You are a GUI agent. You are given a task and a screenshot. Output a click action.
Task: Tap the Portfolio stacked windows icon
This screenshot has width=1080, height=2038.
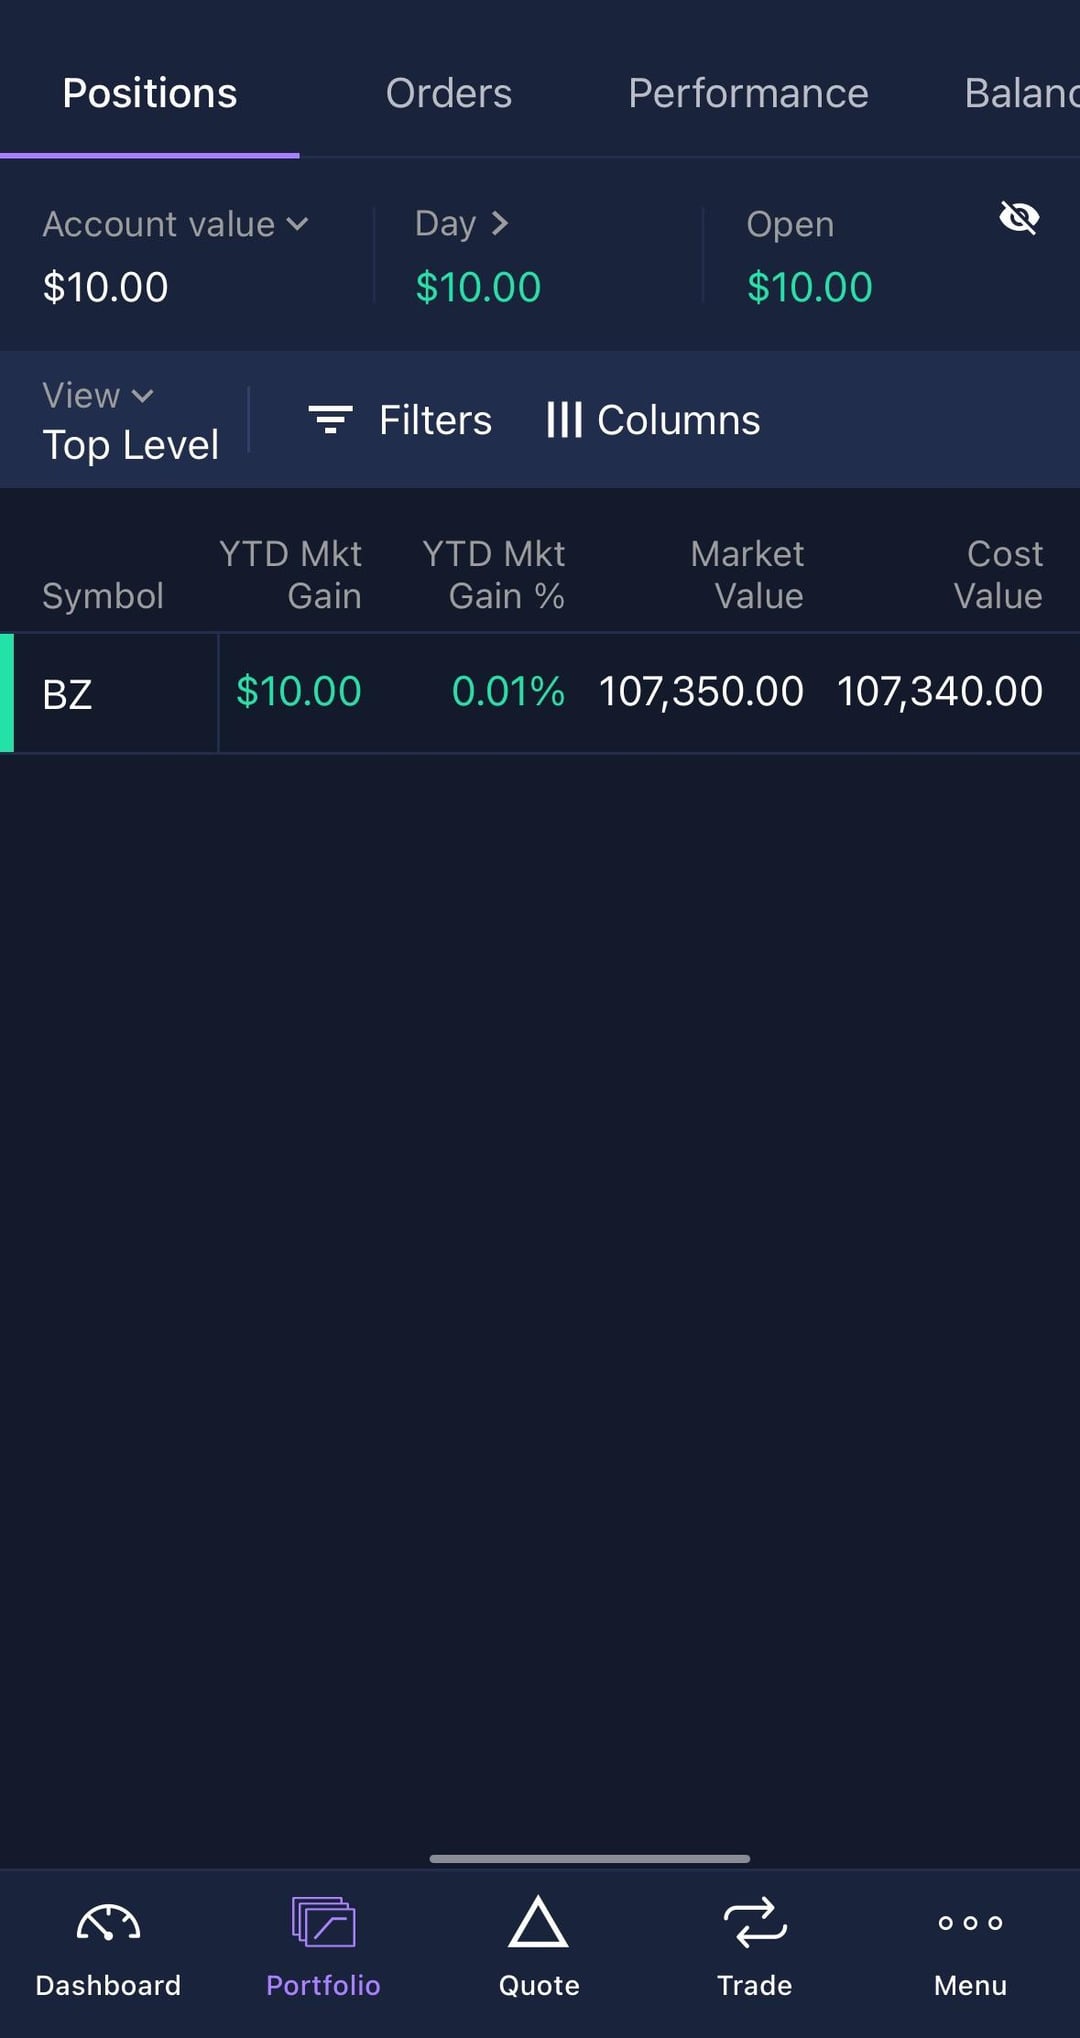323,1922
